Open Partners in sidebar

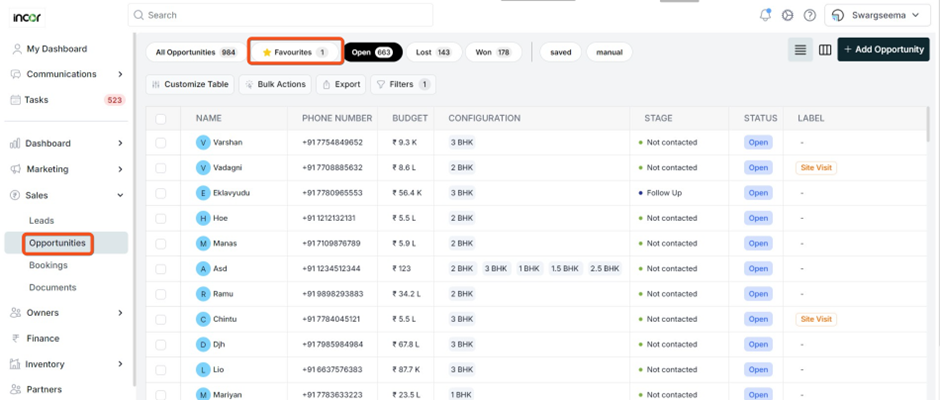(x=45, y=389)
